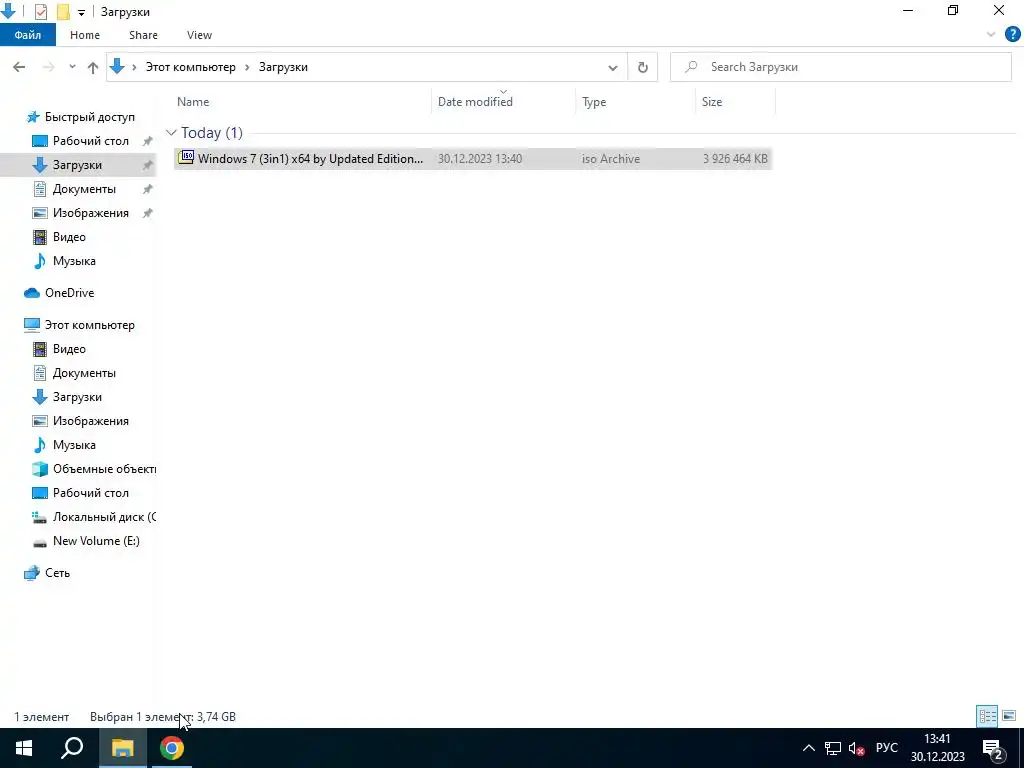Image resolution: width=1024 pixels, height=768 pixels.
Task: Click the New folder quick access icon
Action: (63, 12)
